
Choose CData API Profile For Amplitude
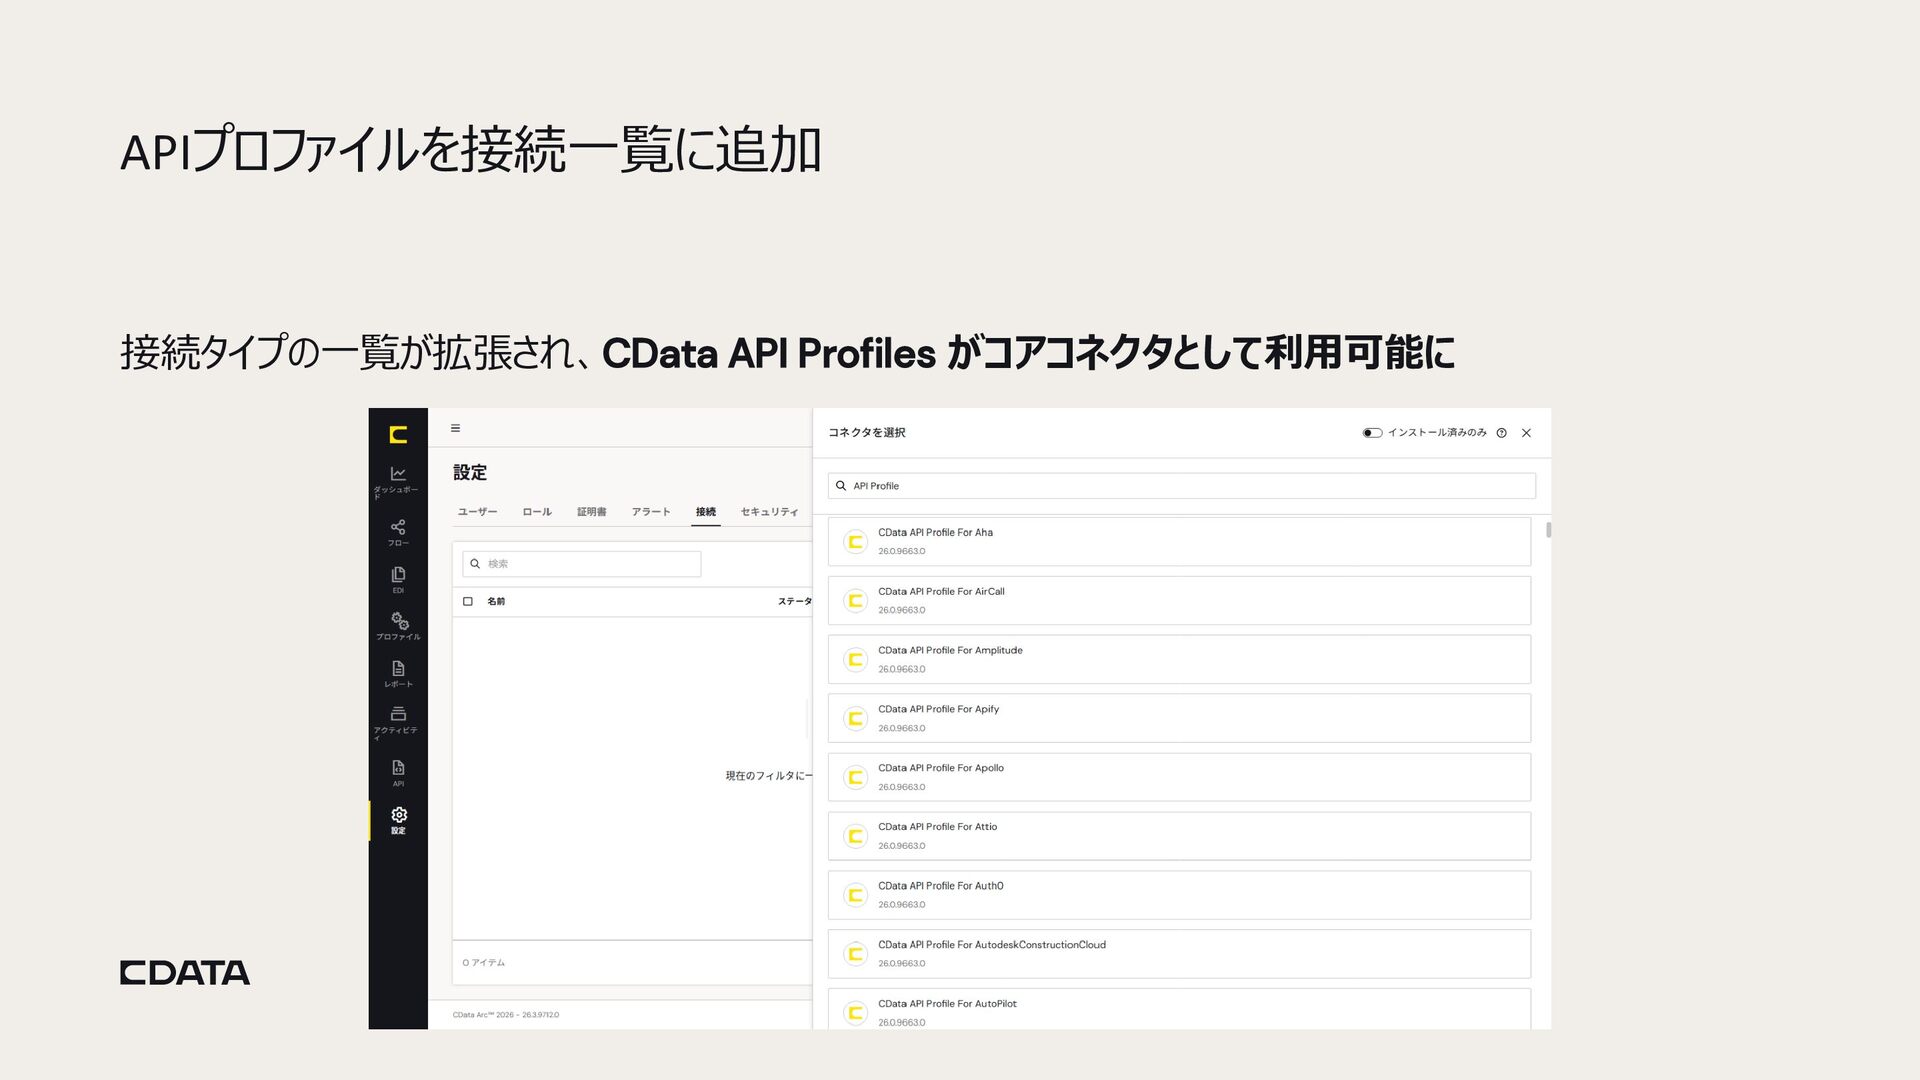(1179, 659)
